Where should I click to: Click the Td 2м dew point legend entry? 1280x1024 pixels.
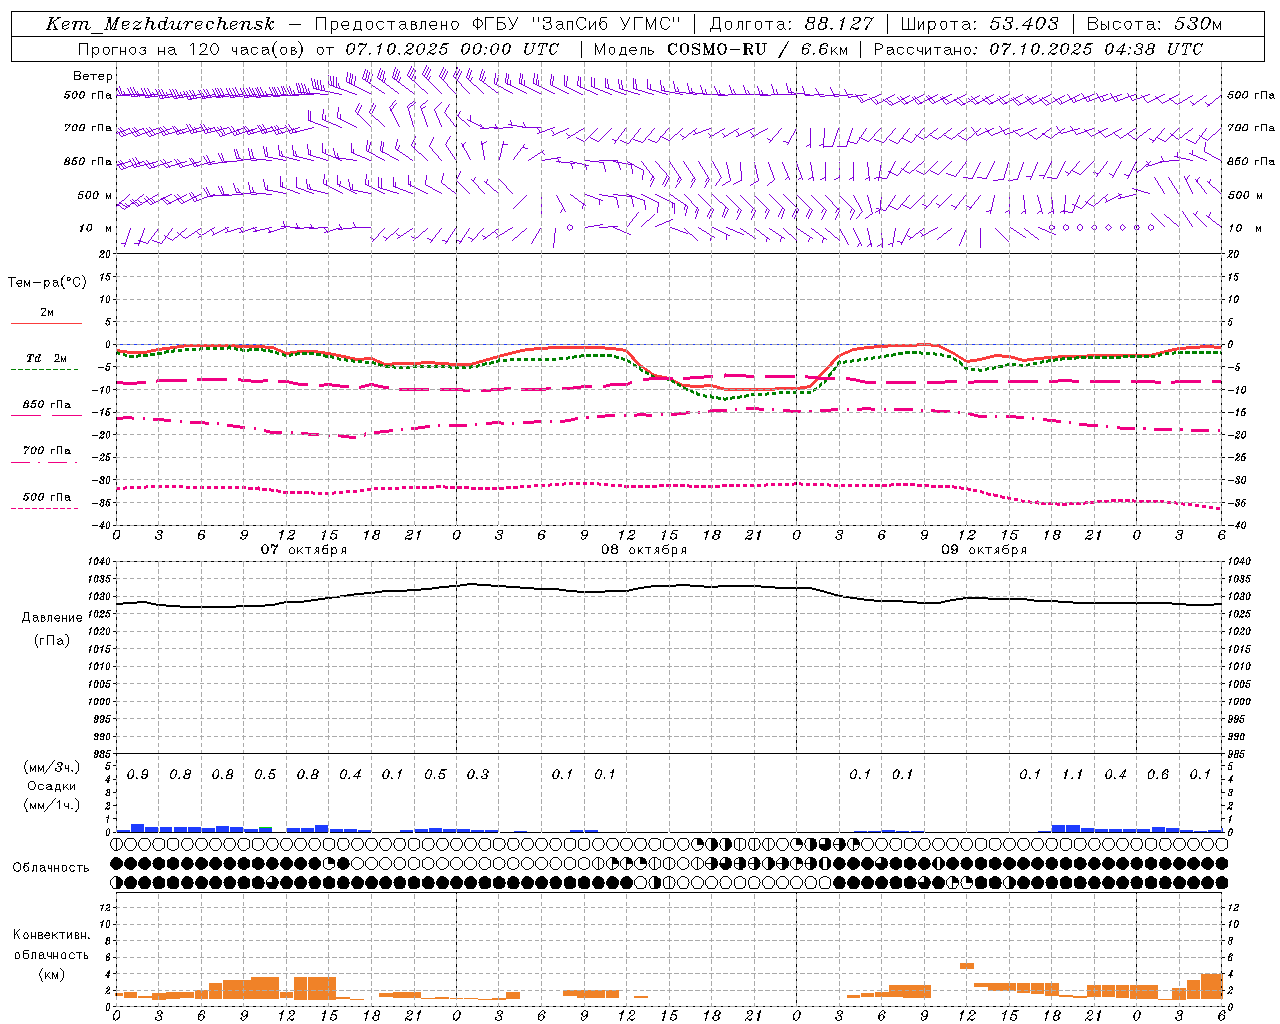pos(47,358)
